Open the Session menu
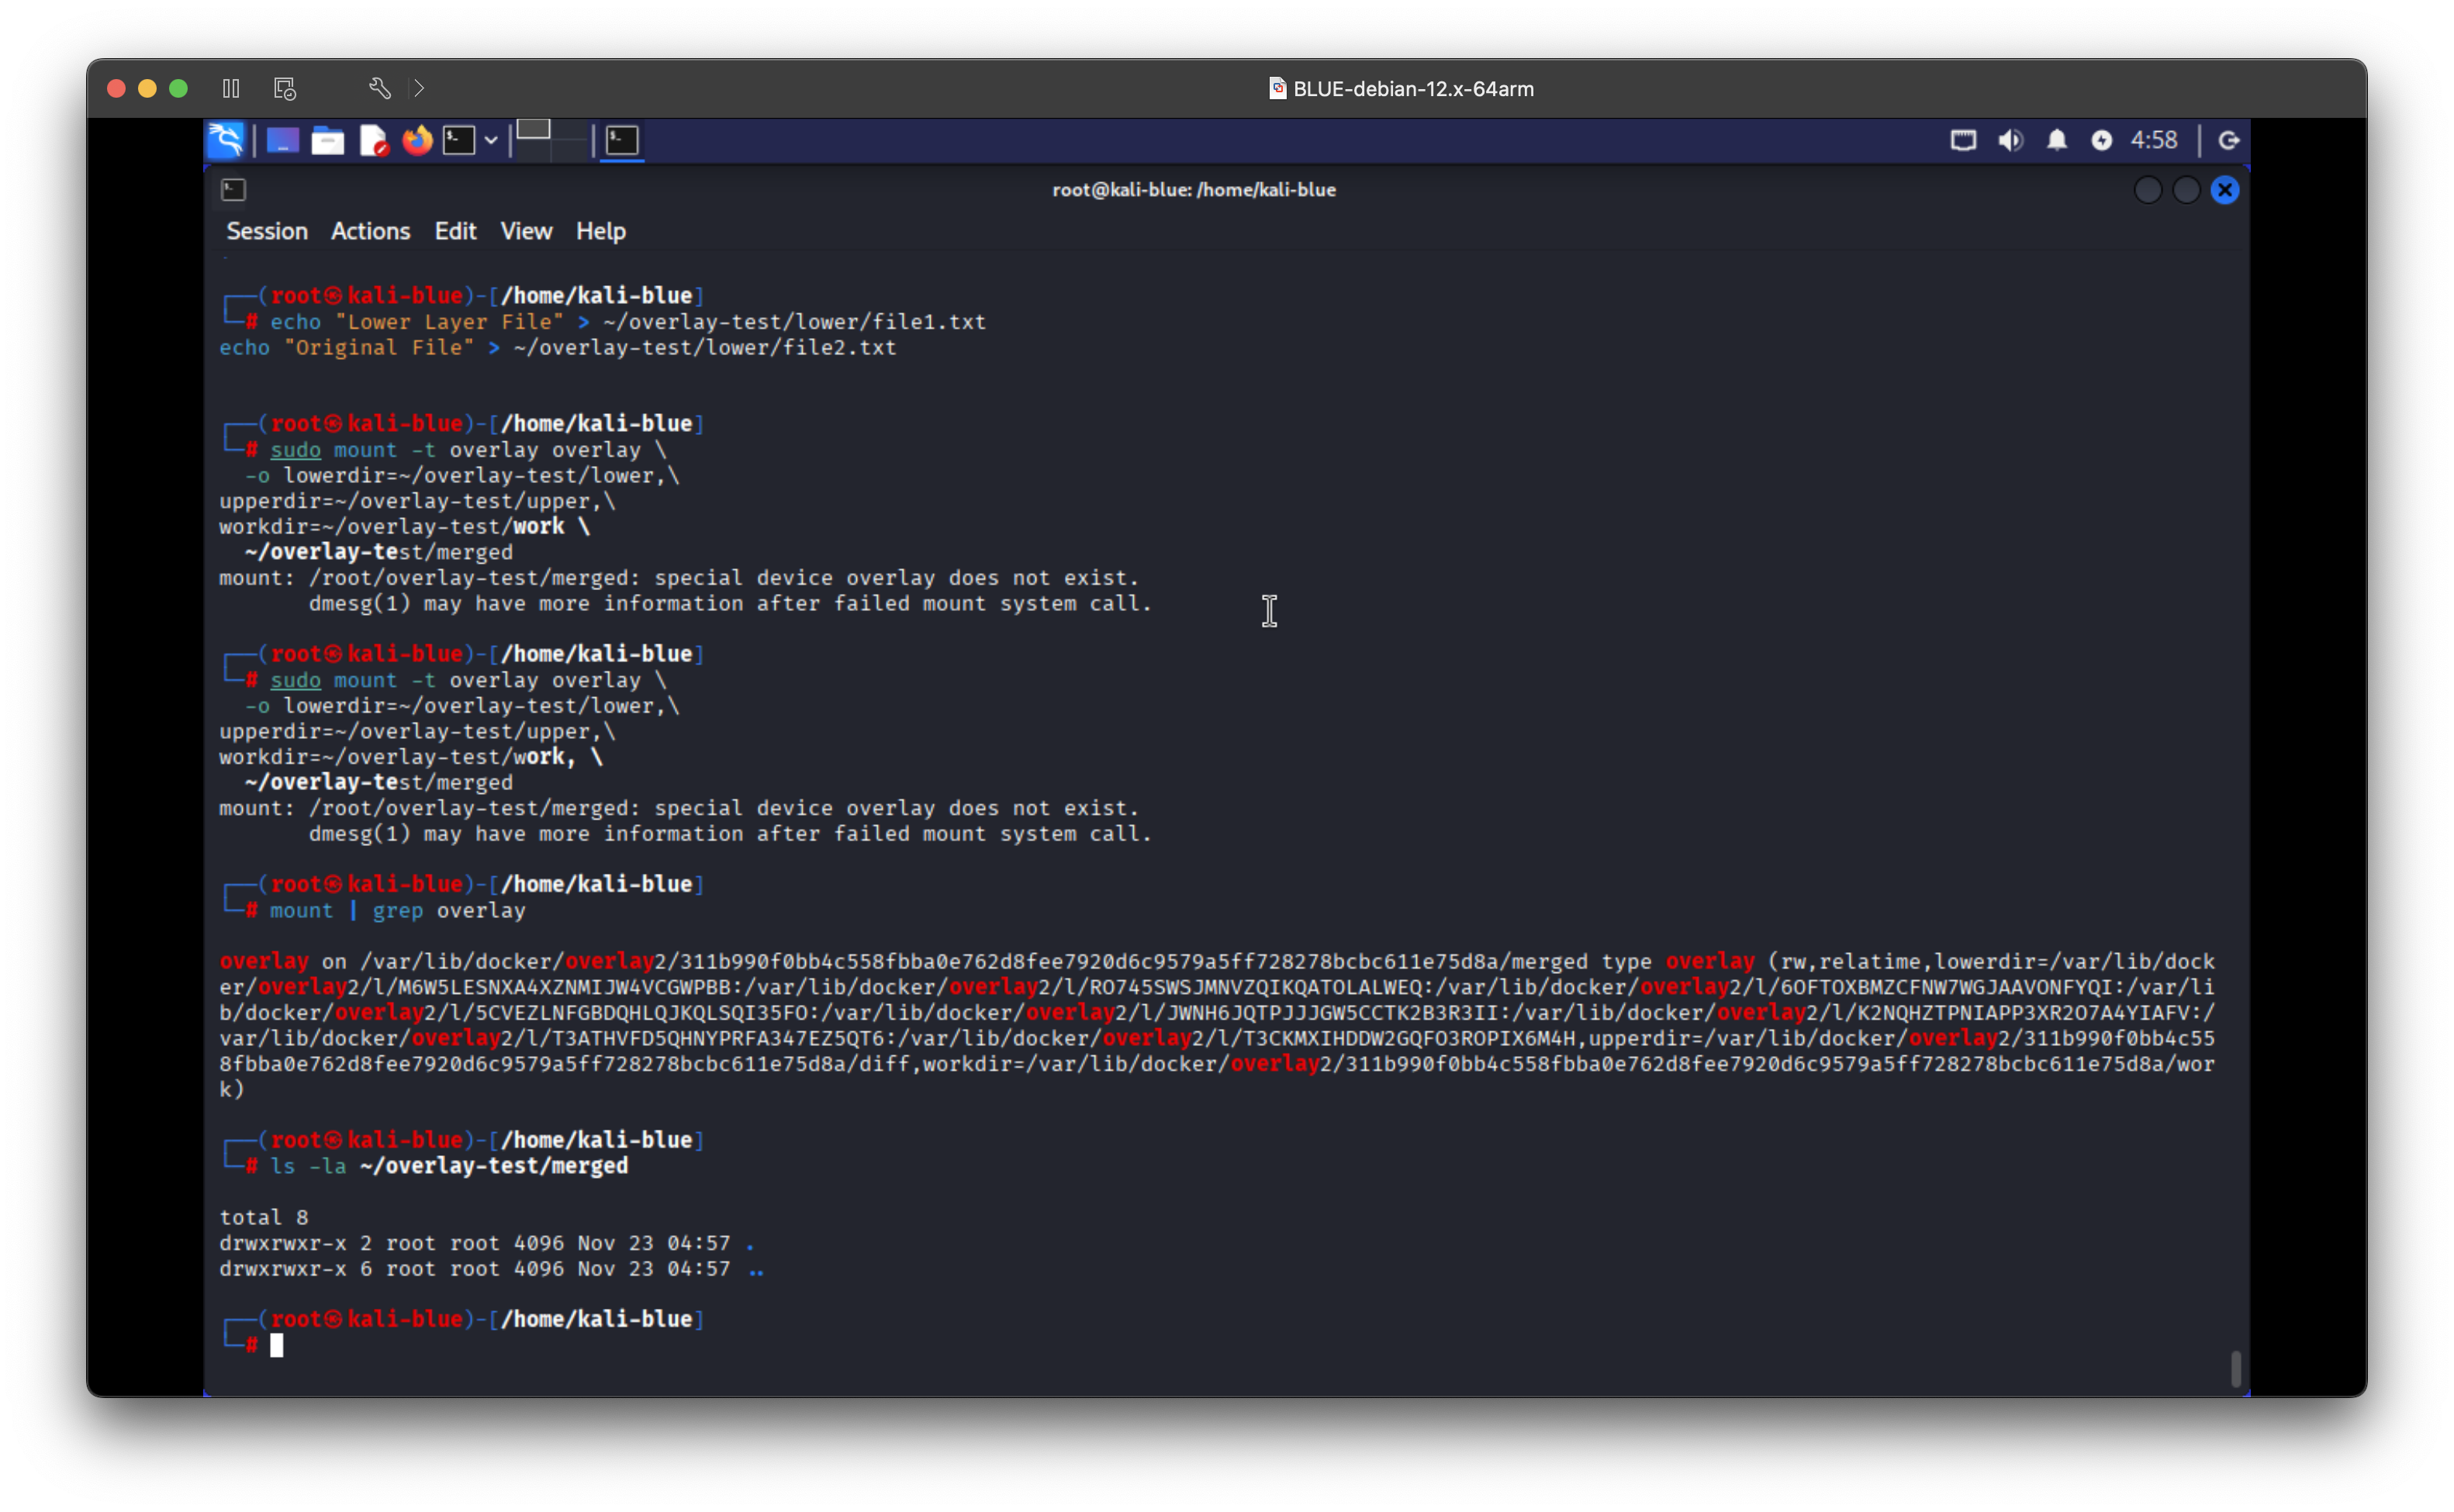Viewport: 2454px width, 1512px height. (267, 231)
